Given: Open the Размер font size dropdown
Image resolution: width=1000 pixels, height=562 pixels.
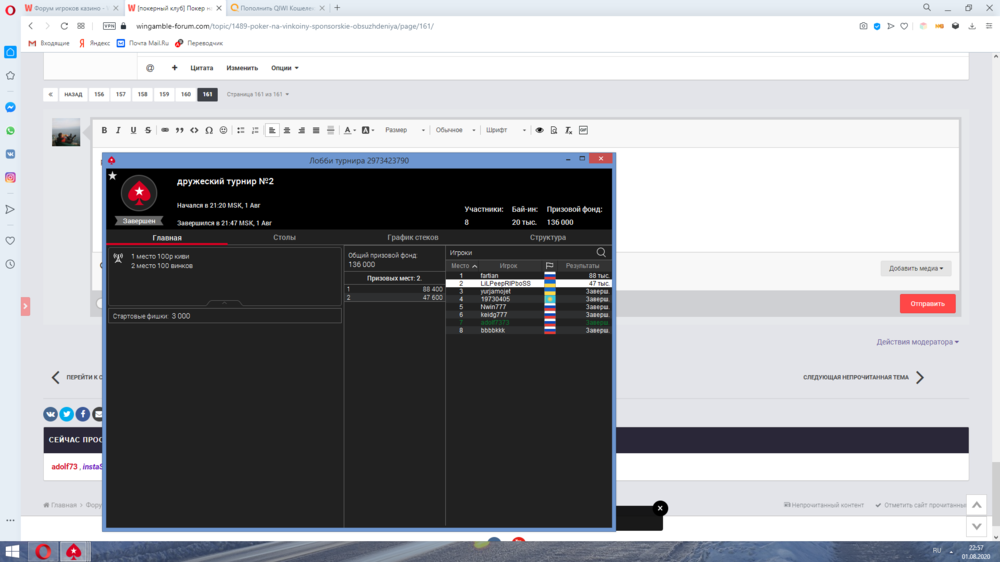Looking at the screenshot, I should (405, 130).
